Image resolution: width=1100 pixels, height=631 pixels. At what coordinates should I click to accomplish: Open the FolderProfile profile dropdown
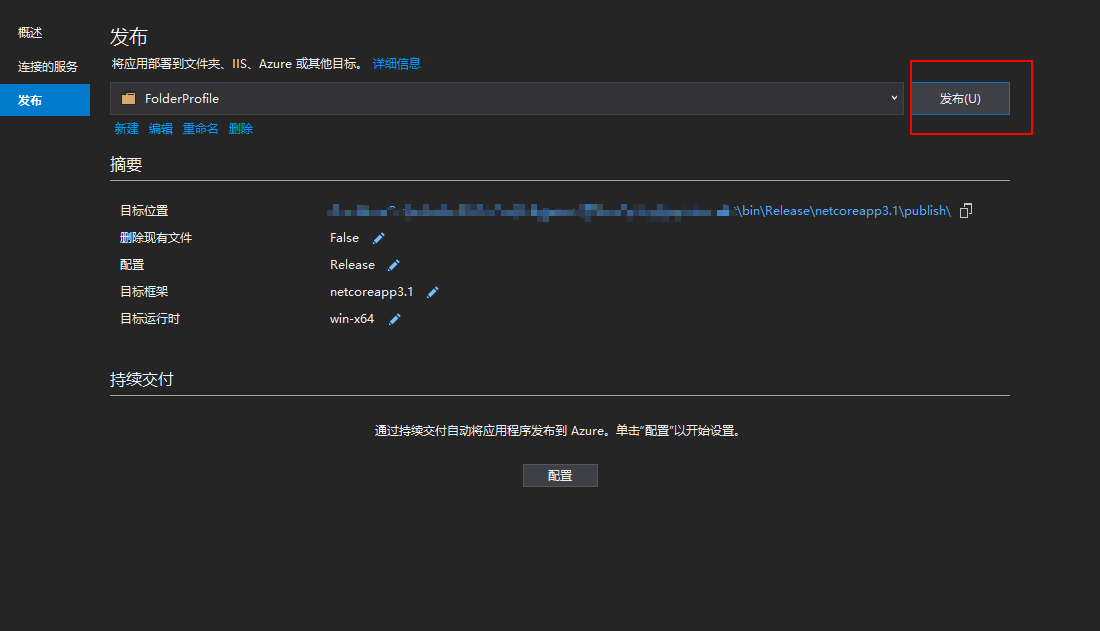tap(507, 98)
